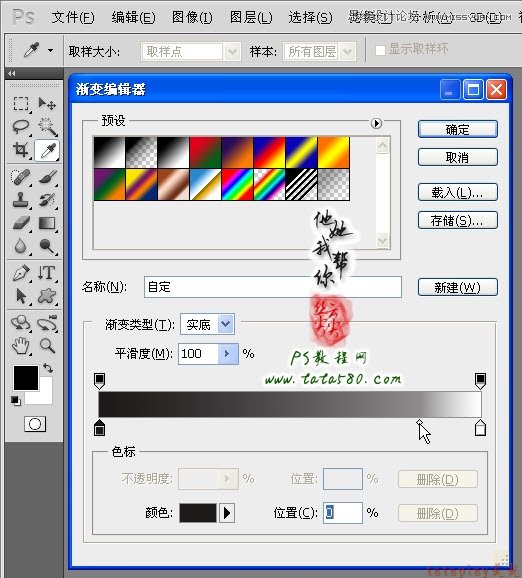
Task: Open the tool preset picker arrow
Action: pyautogui.click(x=51, y=51)
